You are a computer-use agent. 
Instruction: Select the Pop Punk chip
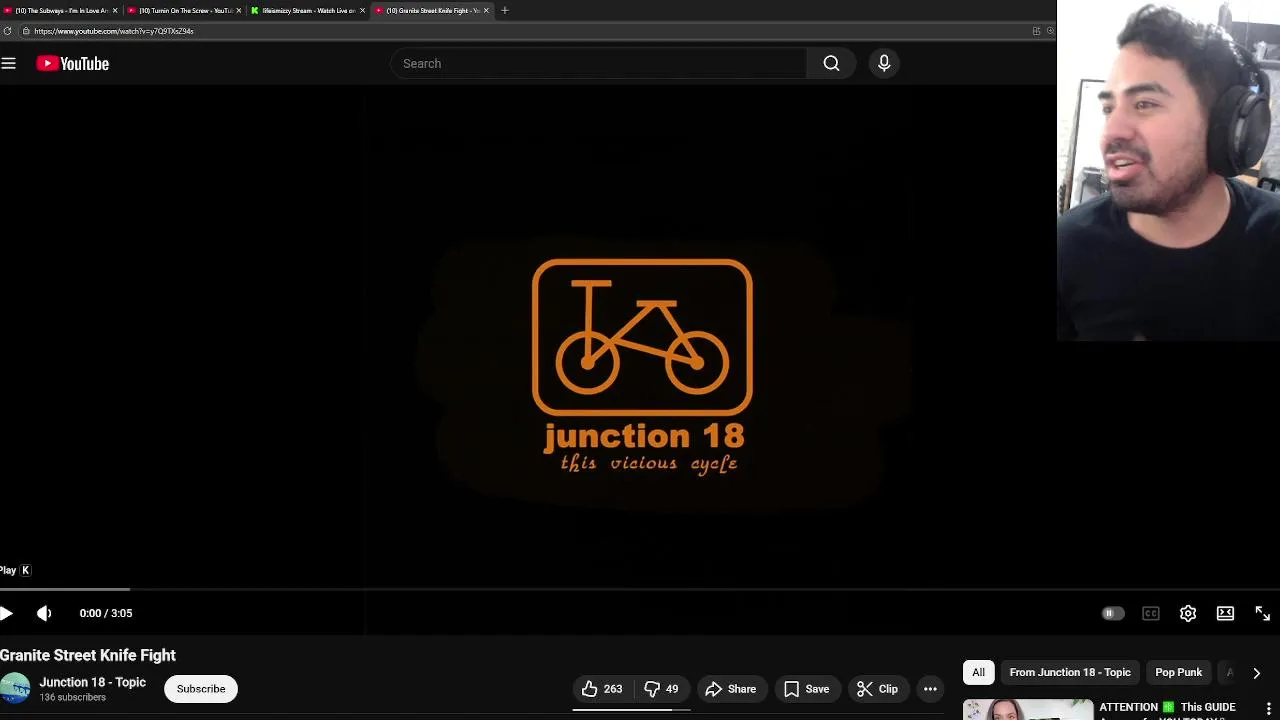pos(1179,672)
